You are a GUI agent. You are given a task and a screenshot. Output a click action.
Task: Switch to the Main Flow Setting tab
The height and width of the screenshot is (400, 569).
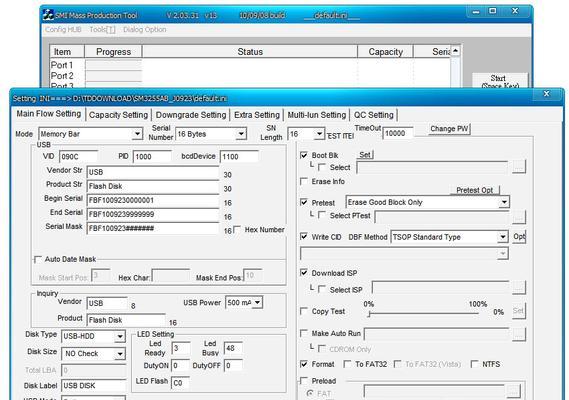(49, 114)
